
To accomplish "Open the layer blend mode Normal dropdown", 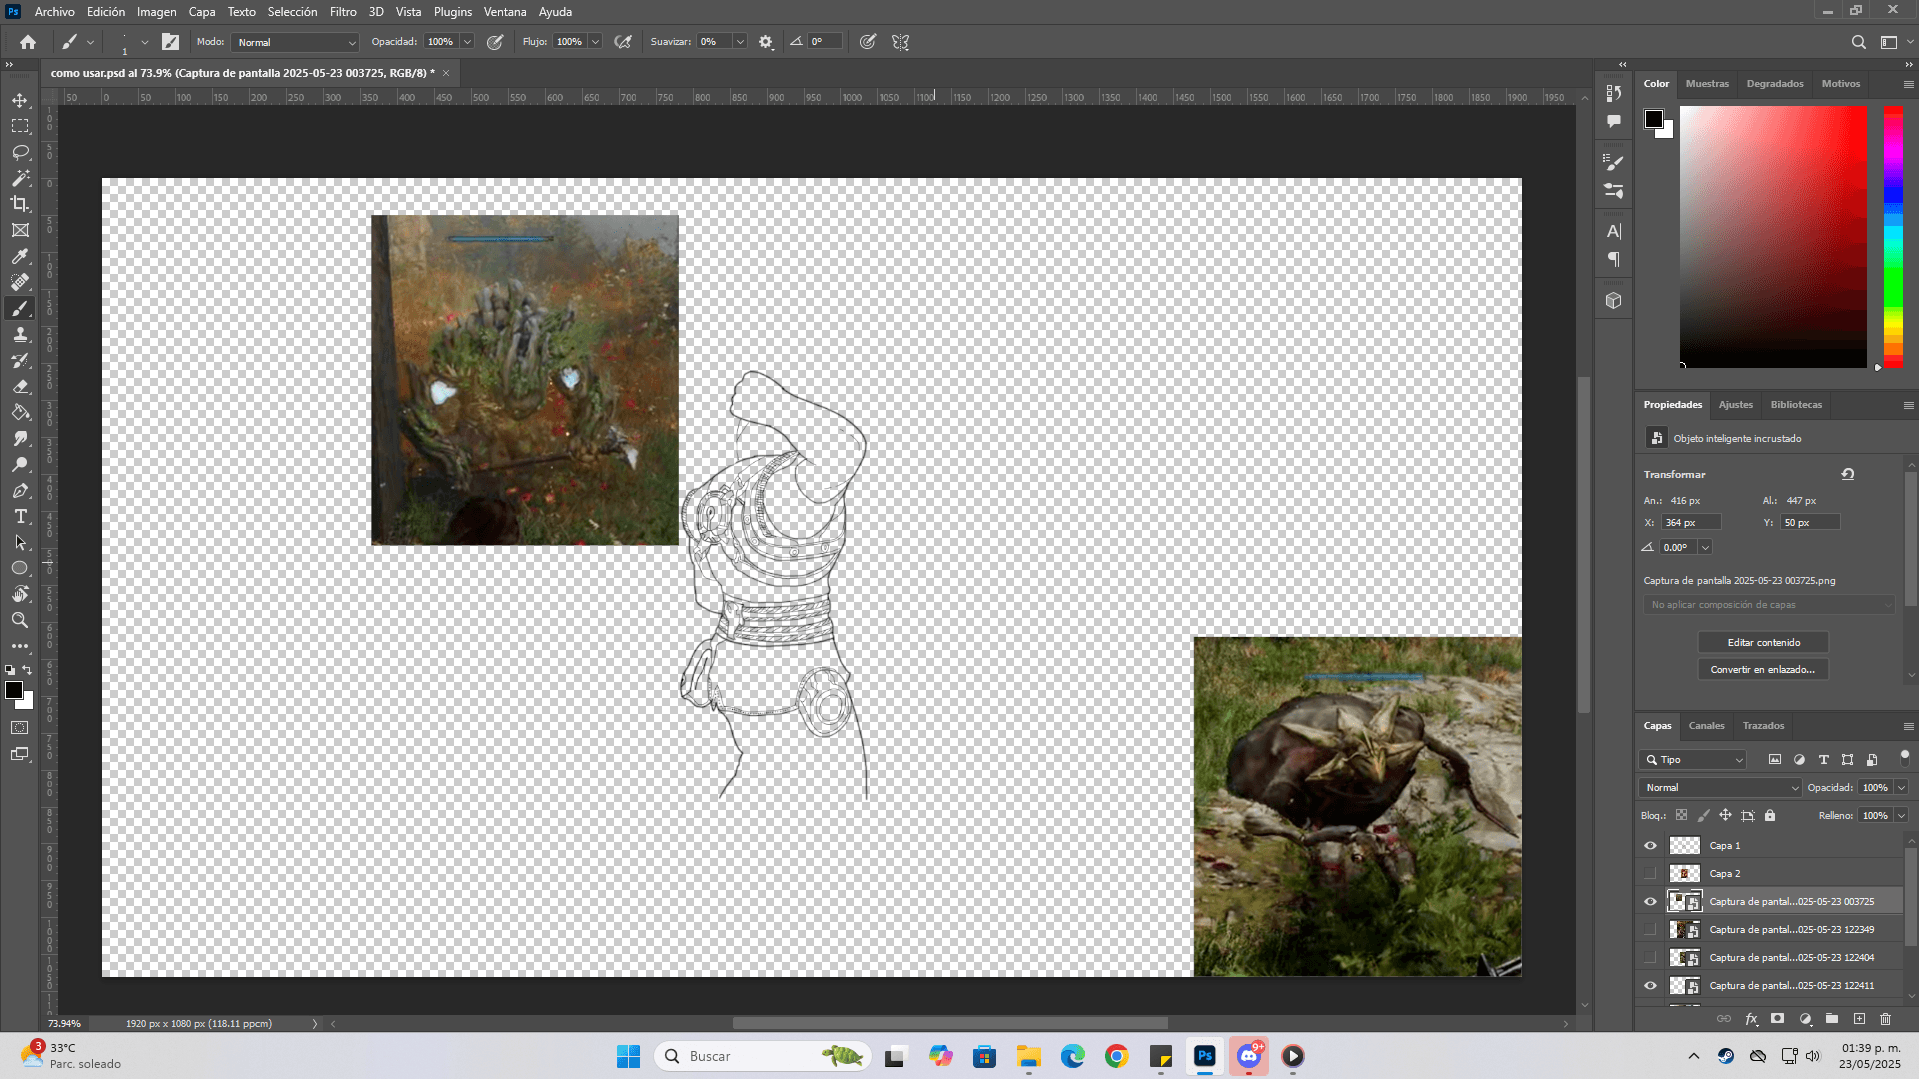I will 1720,788.
